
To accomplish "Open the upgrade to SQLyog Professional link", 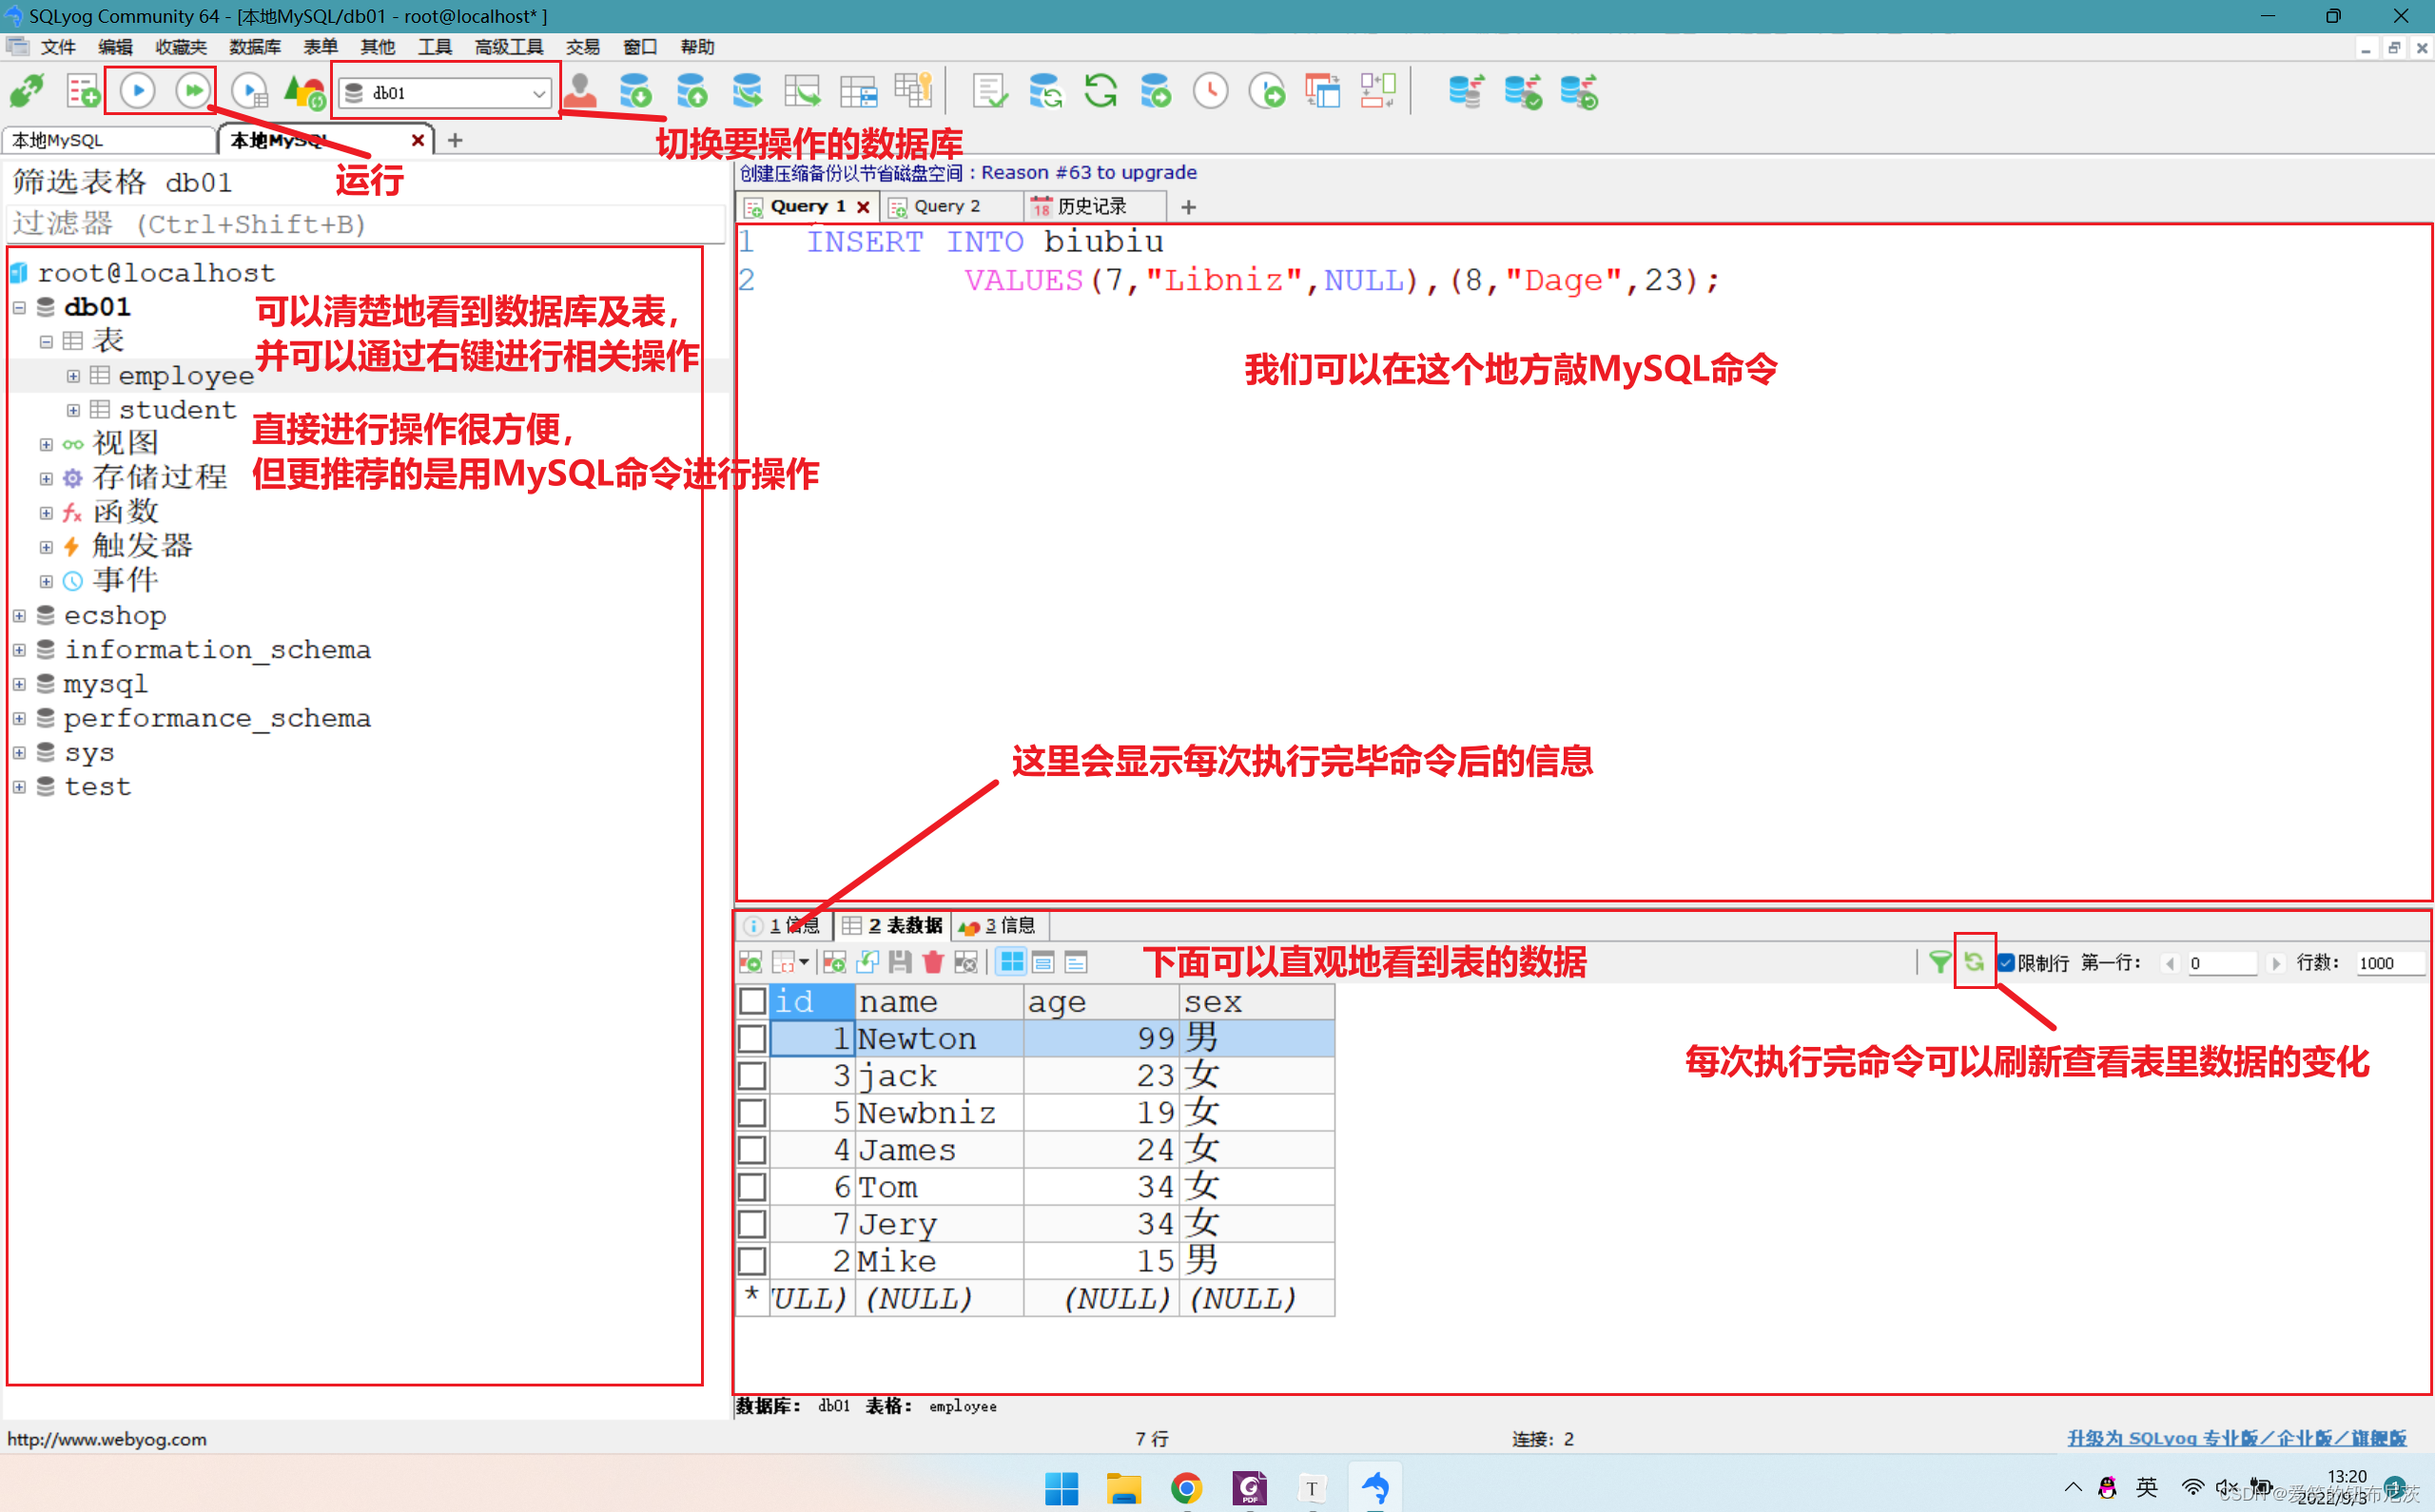I will click(x=2237, y=1438).
